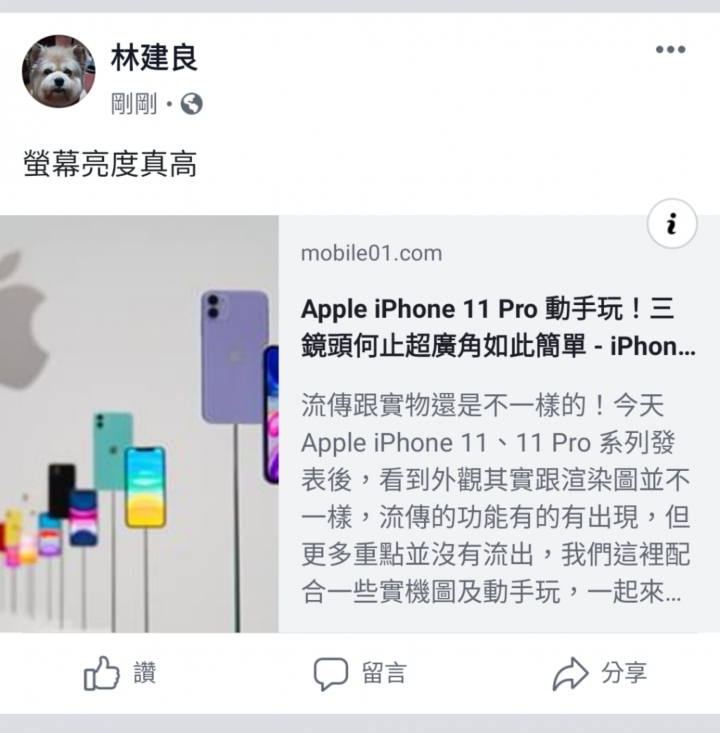Click the post text 螢幕亮度真高
This screenshot has height=733, width=720.
110,165
